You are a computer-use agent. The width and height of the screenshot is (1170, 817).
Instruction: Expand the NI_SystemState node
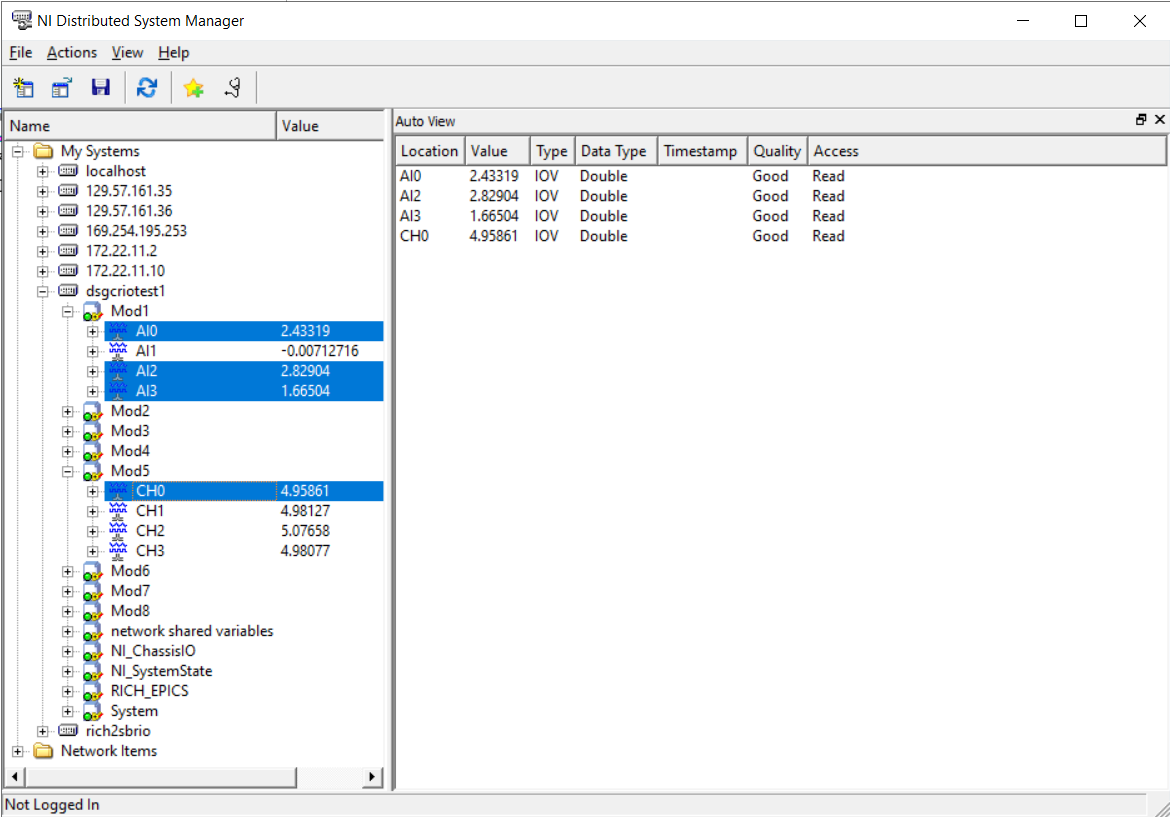click(67, 672)
